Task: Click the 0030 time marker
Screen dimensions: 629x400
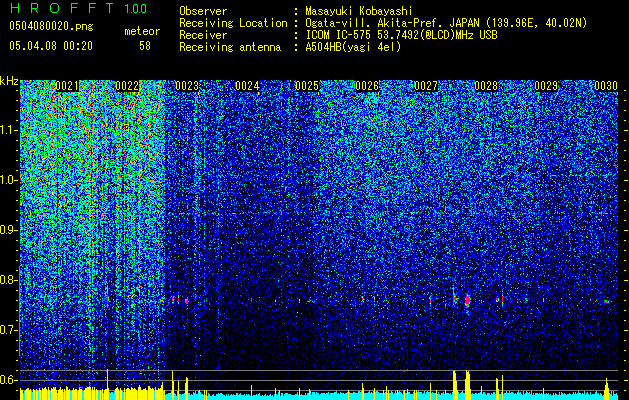Action: pyautogui.click(x=606, y=86)
